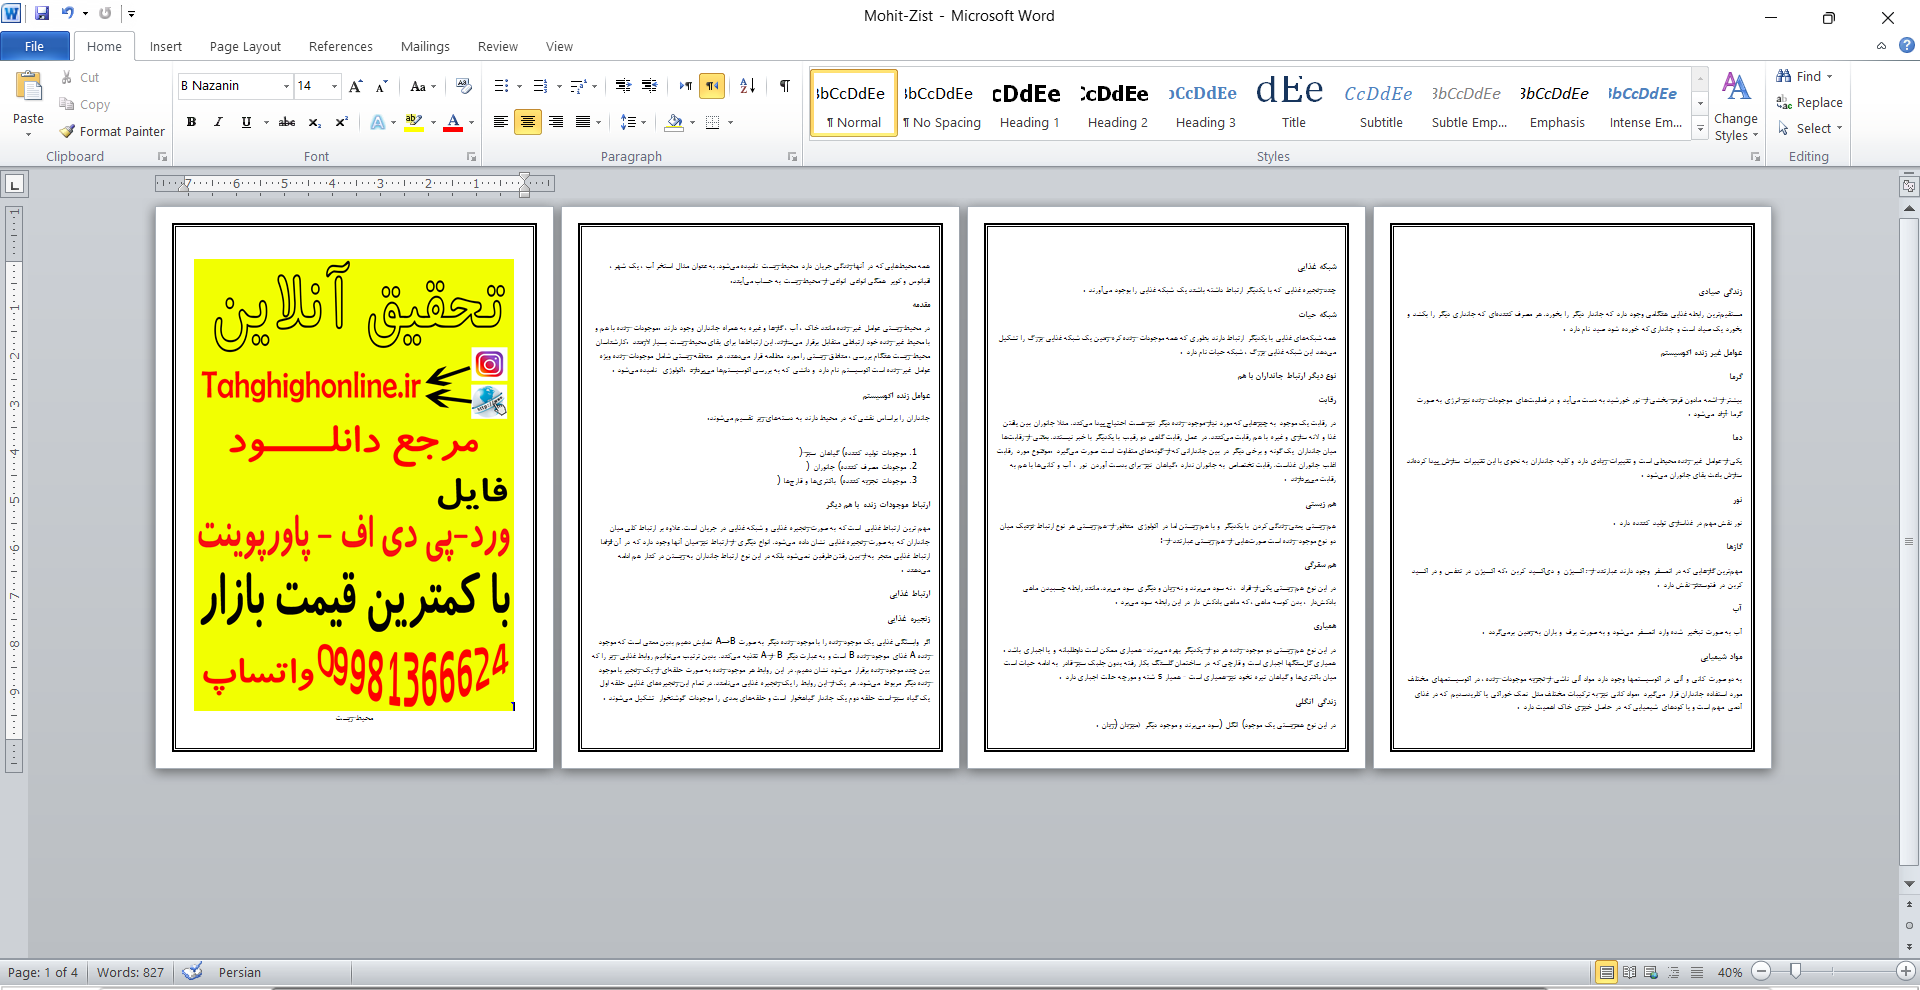Apply the Title style

1293,104
